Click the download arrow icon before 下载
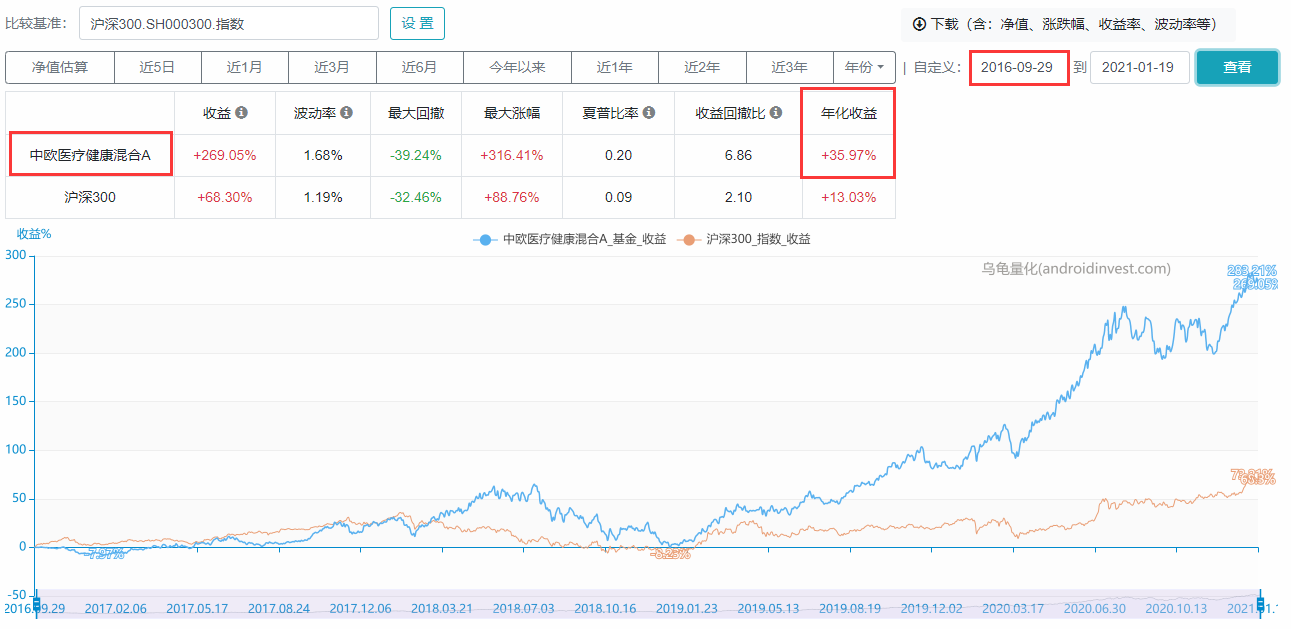 click(x=919, y=24)
